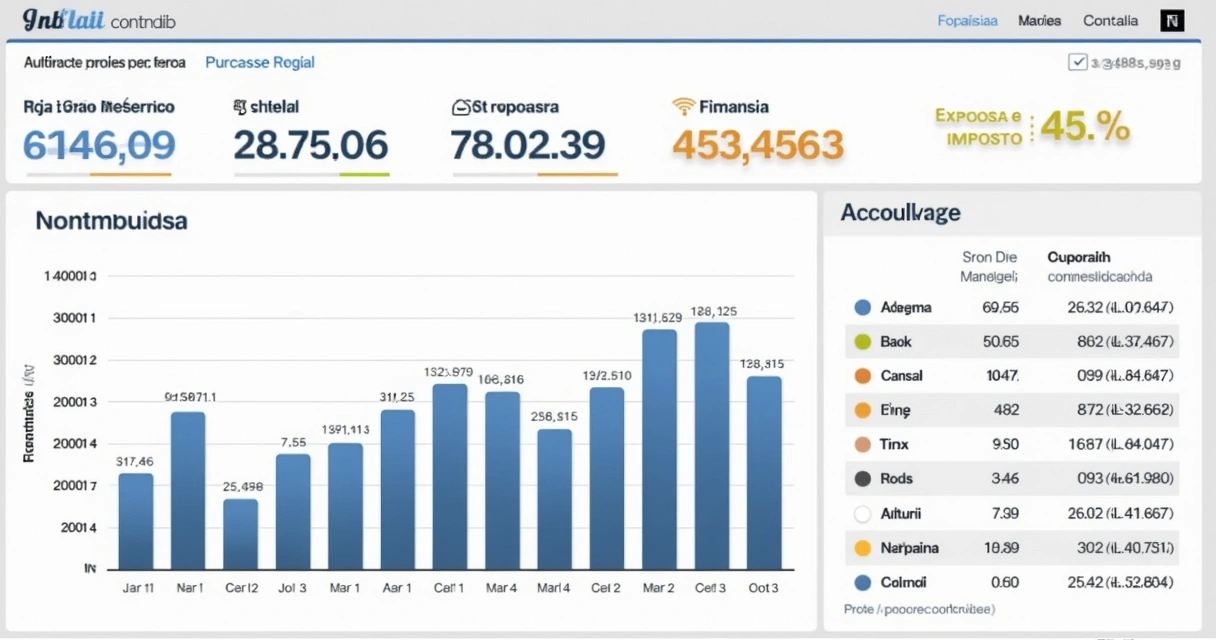Viewport: 1216px width, 640px height.
Task: Click the dark dot next to Rods
Action: [863, 479]
